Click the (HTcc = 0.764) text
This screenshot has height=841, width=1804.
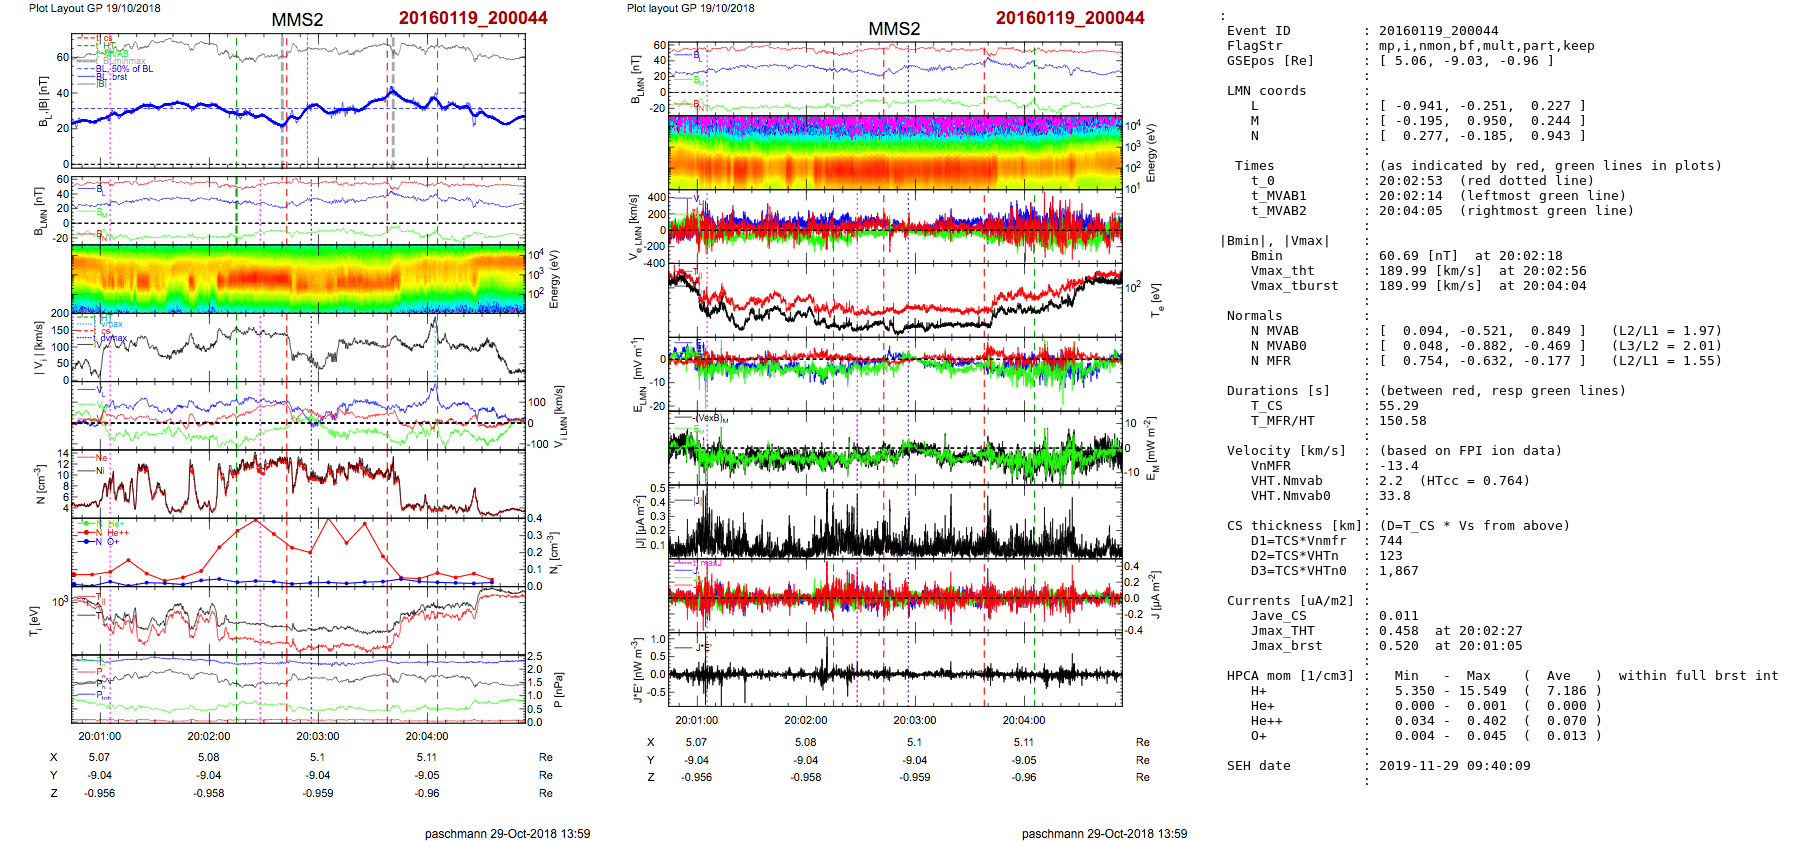[1475, 481]
